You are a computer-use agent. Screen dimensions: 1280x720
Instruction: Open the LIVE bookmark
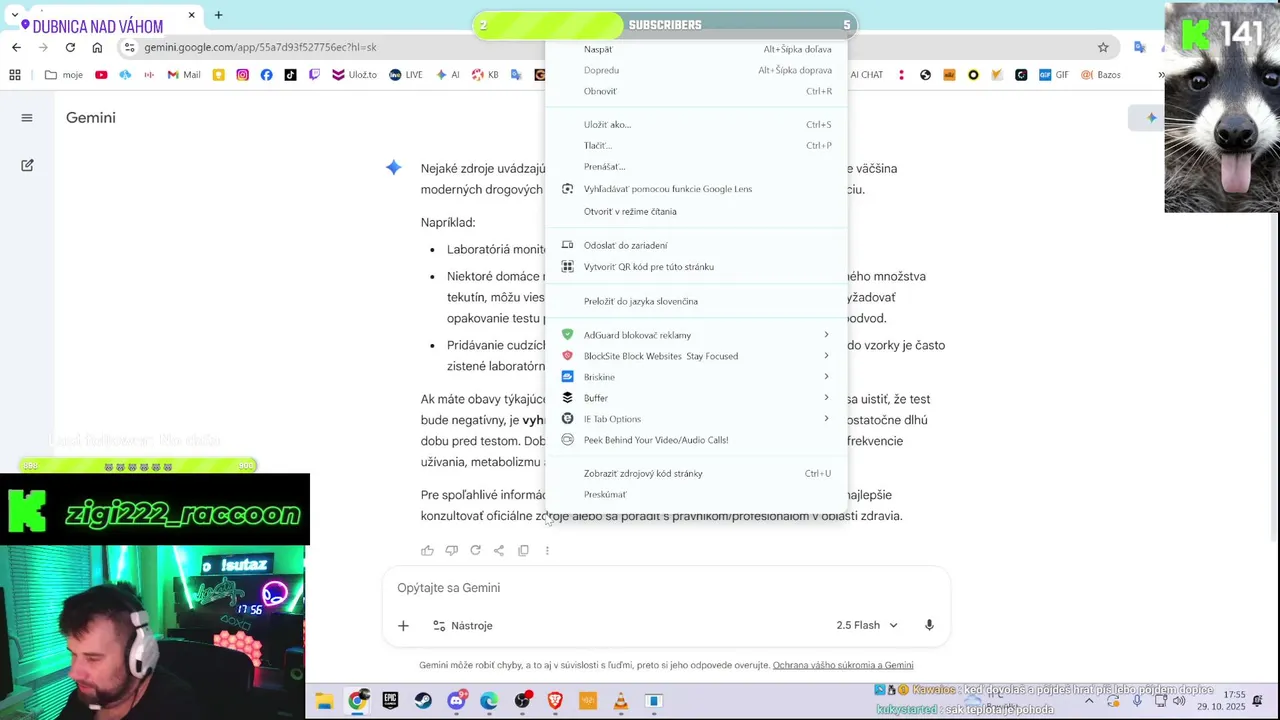pos(405,75)
